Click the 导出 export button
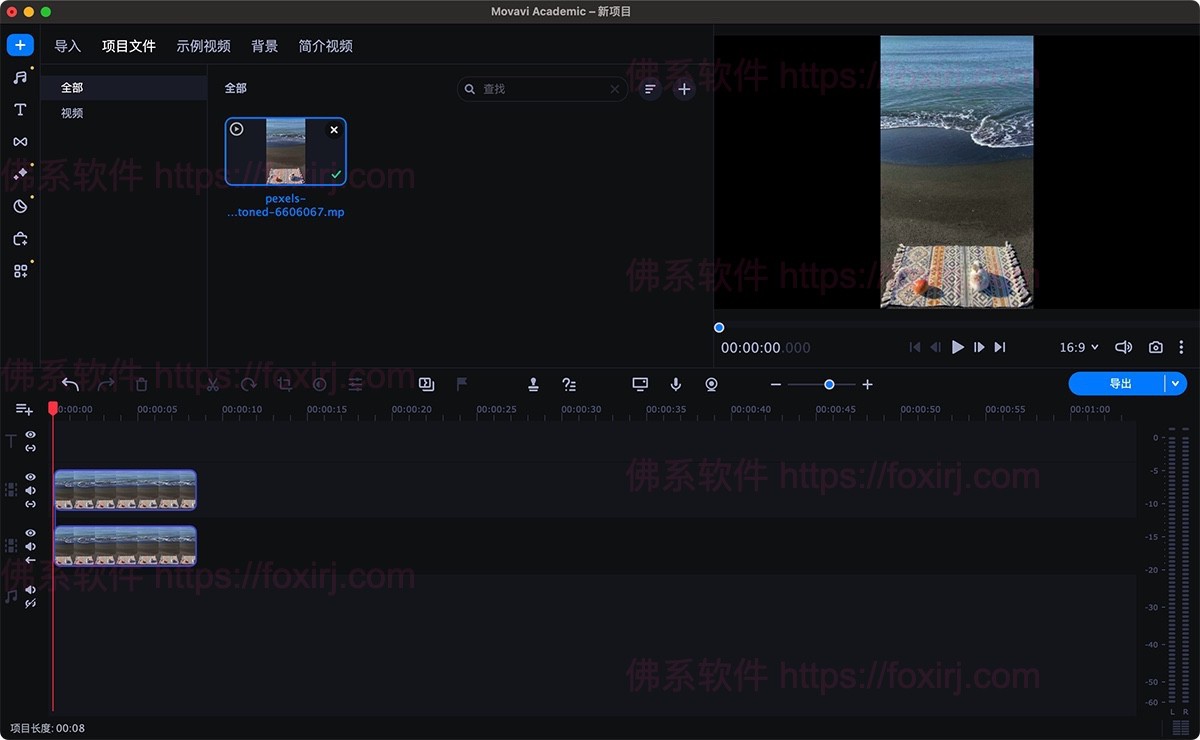 (1118, 383)
